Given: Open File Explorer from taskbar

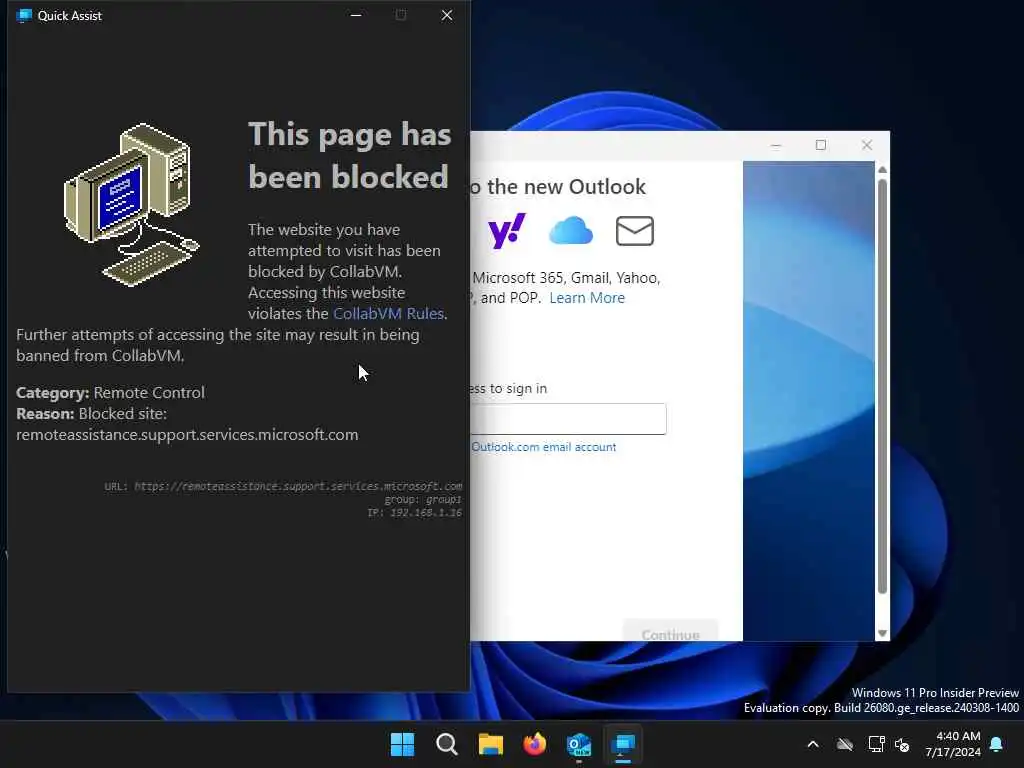Looking at the screenshot, I should (490, 744).
